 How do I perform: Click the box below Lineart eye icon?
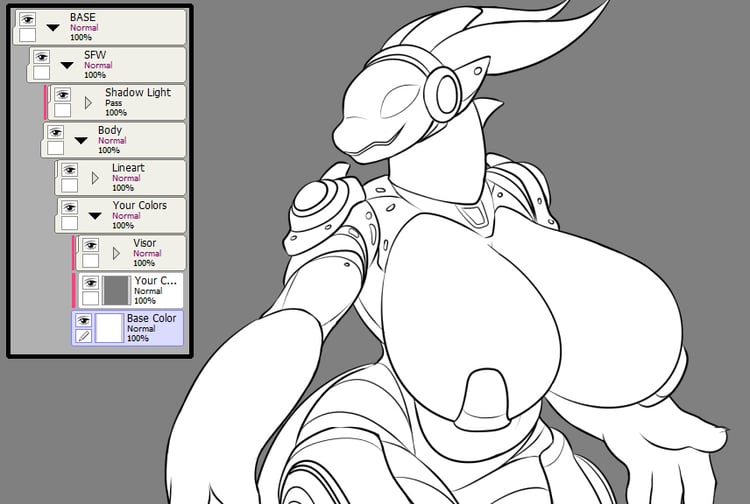click(69, 185)
